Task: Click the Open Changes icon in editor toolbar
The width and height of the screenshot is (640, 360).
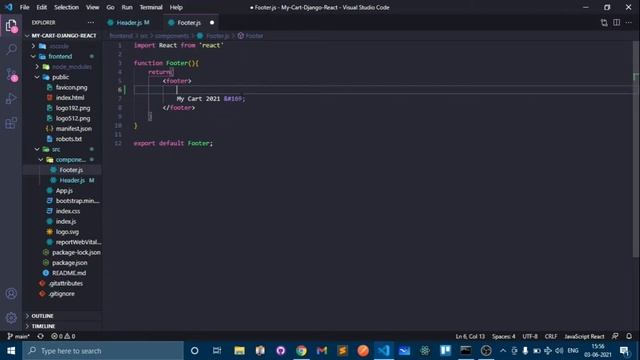Action: pyautogui.click(x=604, y=22)
